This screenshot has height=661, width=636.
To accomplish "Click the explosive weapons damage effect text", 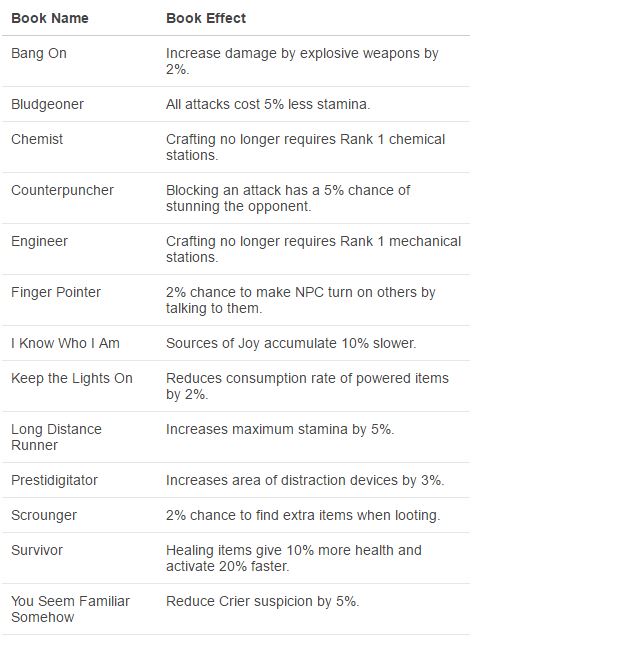I will (x=302, y=61).
